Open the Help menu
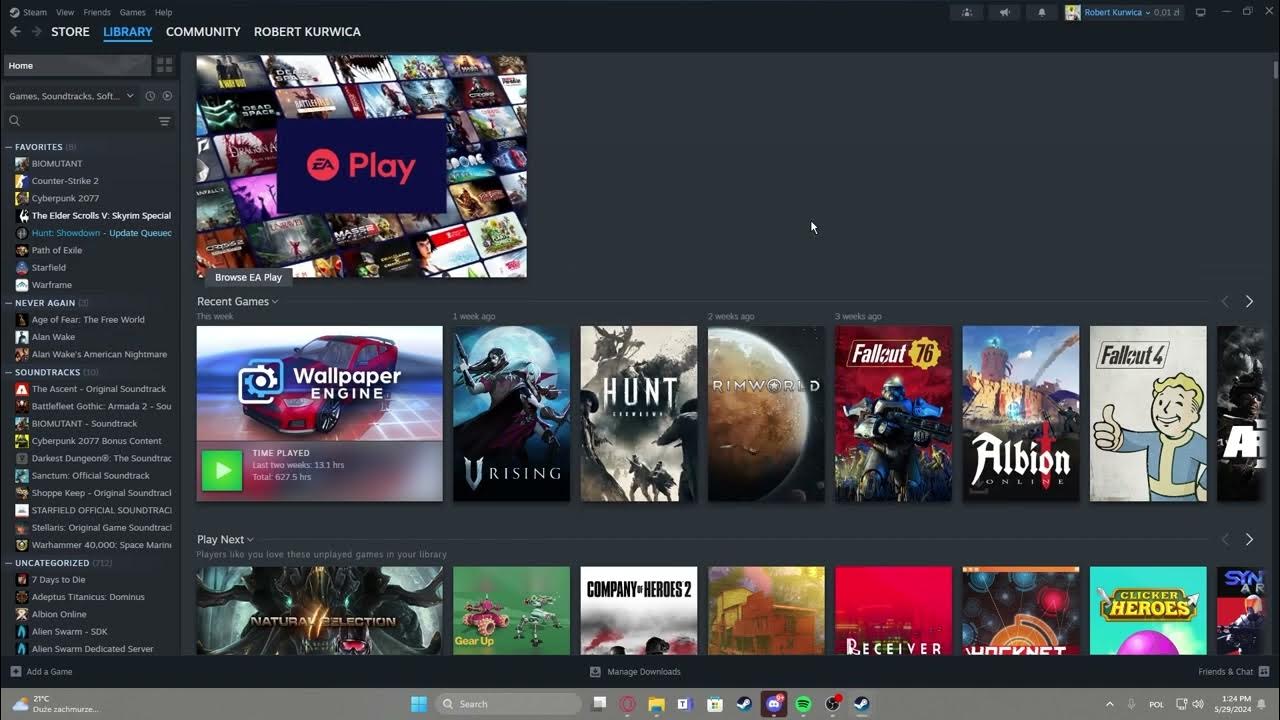The width and height of the screenshot is (1280, 720). pyautogui.click(x=163, y=12)
